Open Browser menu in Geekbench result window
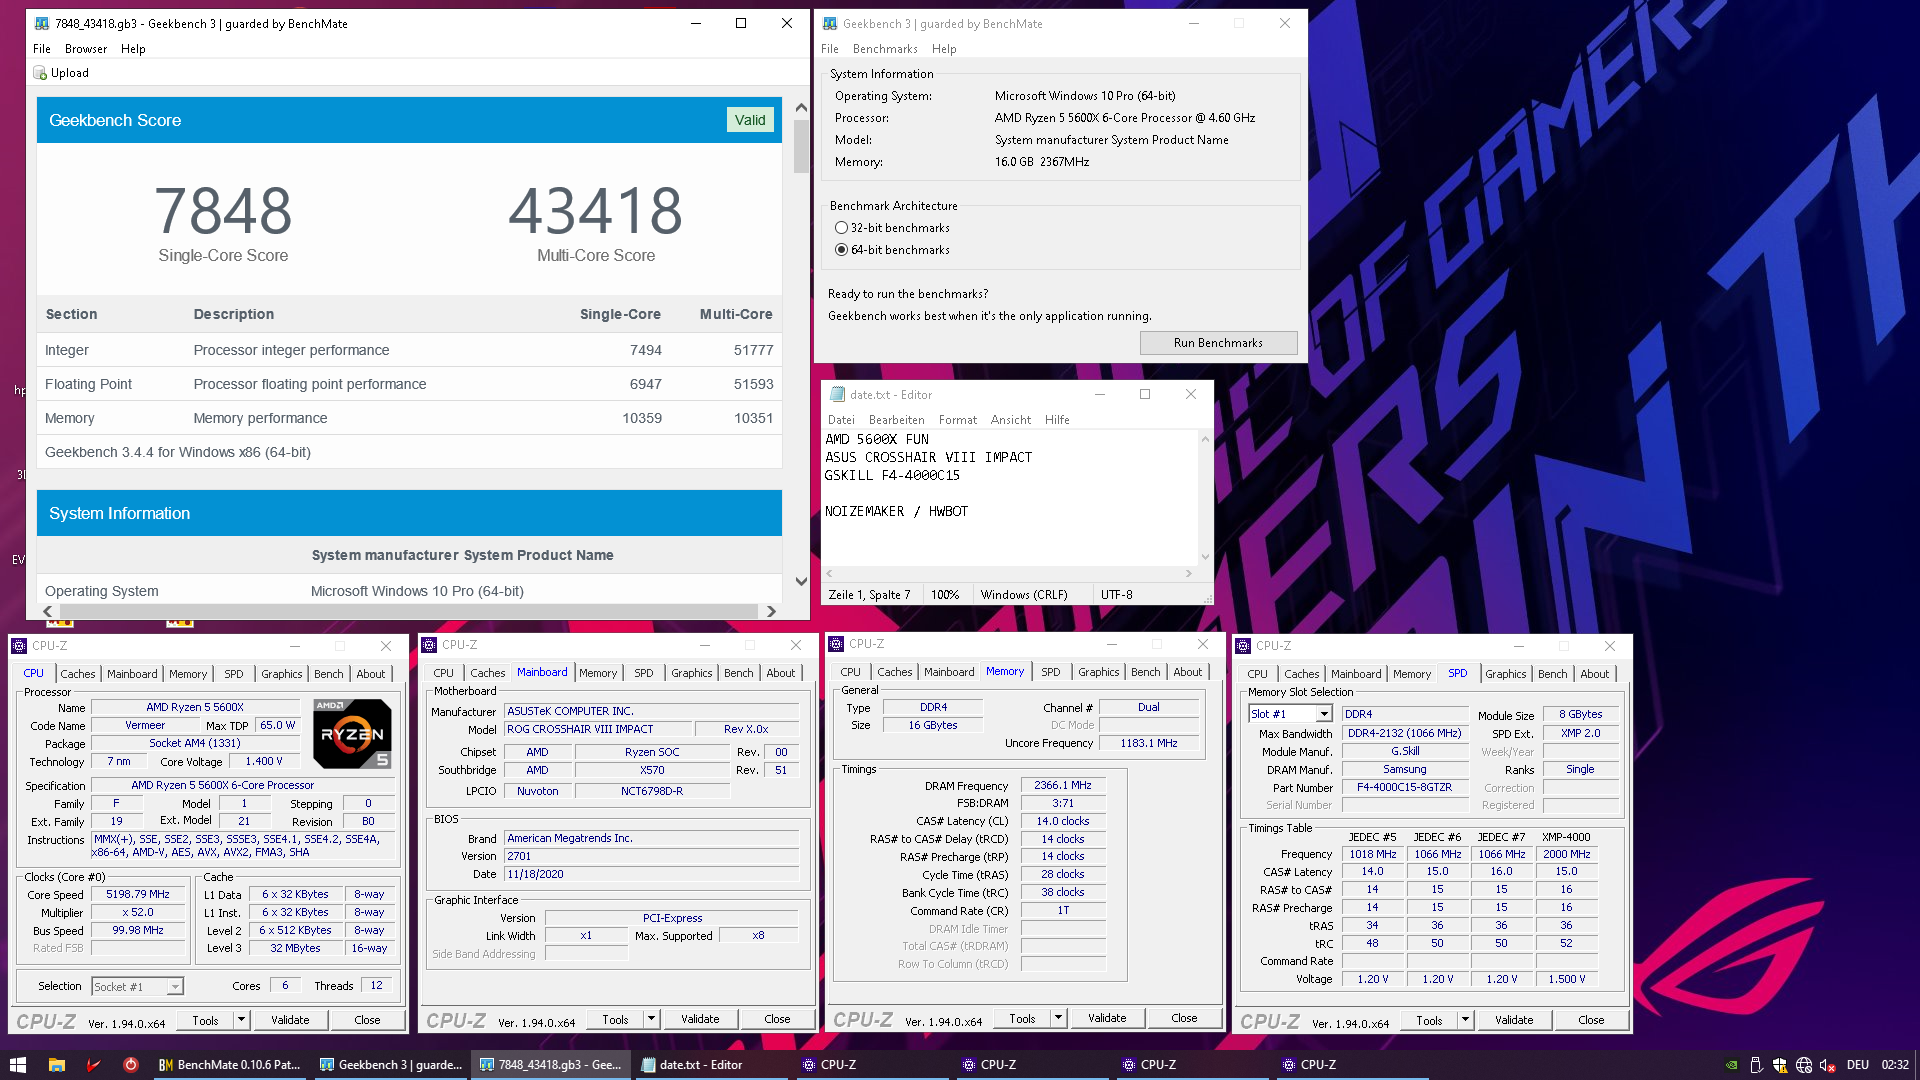This screenshot has width=1920, height=1080. pos(86,49)
